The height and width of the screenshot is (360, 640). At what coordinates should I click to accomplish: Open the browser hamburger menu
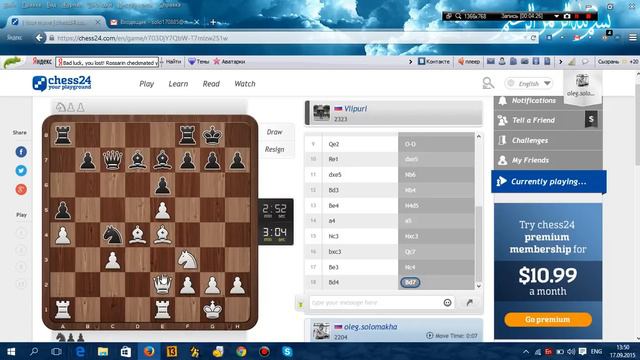click(632, 38)
